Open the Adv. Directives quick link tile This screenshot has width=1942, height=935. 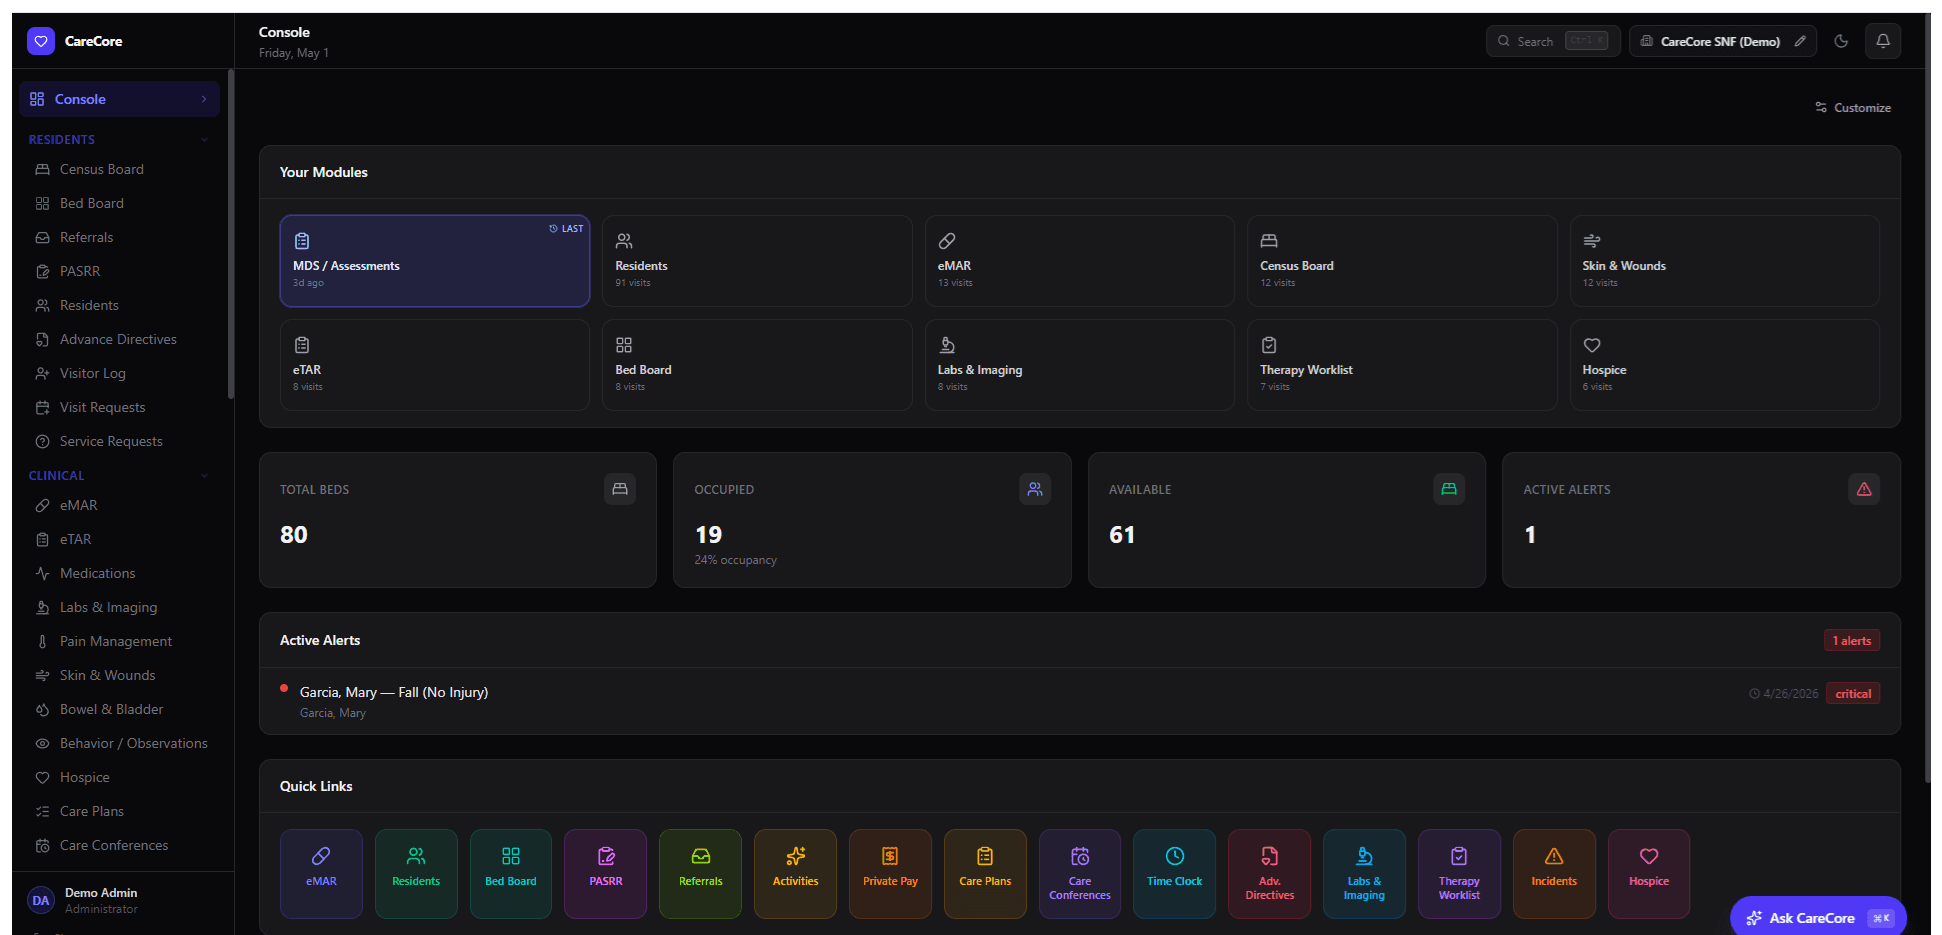pyautogui.click(x=1269, y=874)
